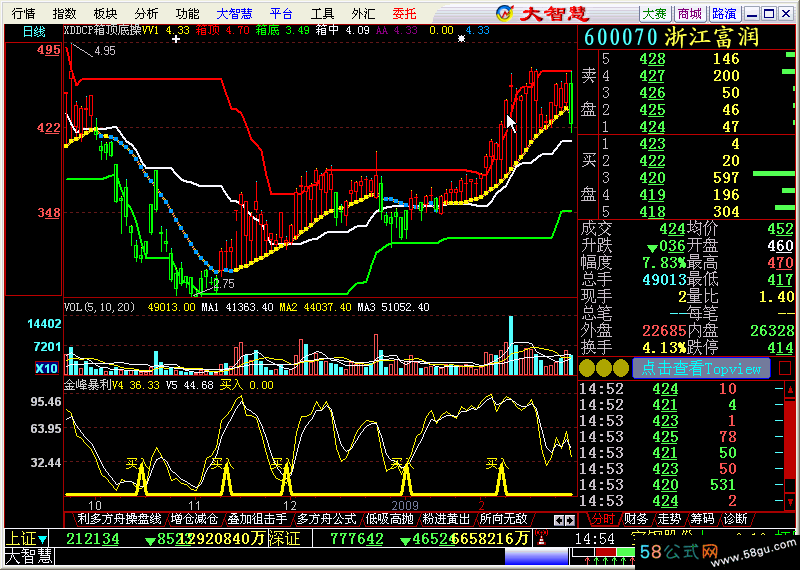Image resolution: width=800 pixels, height=570 pixels.
Task: Click the 大智慧 label in bottom-left corner
Action: [28, 556]
